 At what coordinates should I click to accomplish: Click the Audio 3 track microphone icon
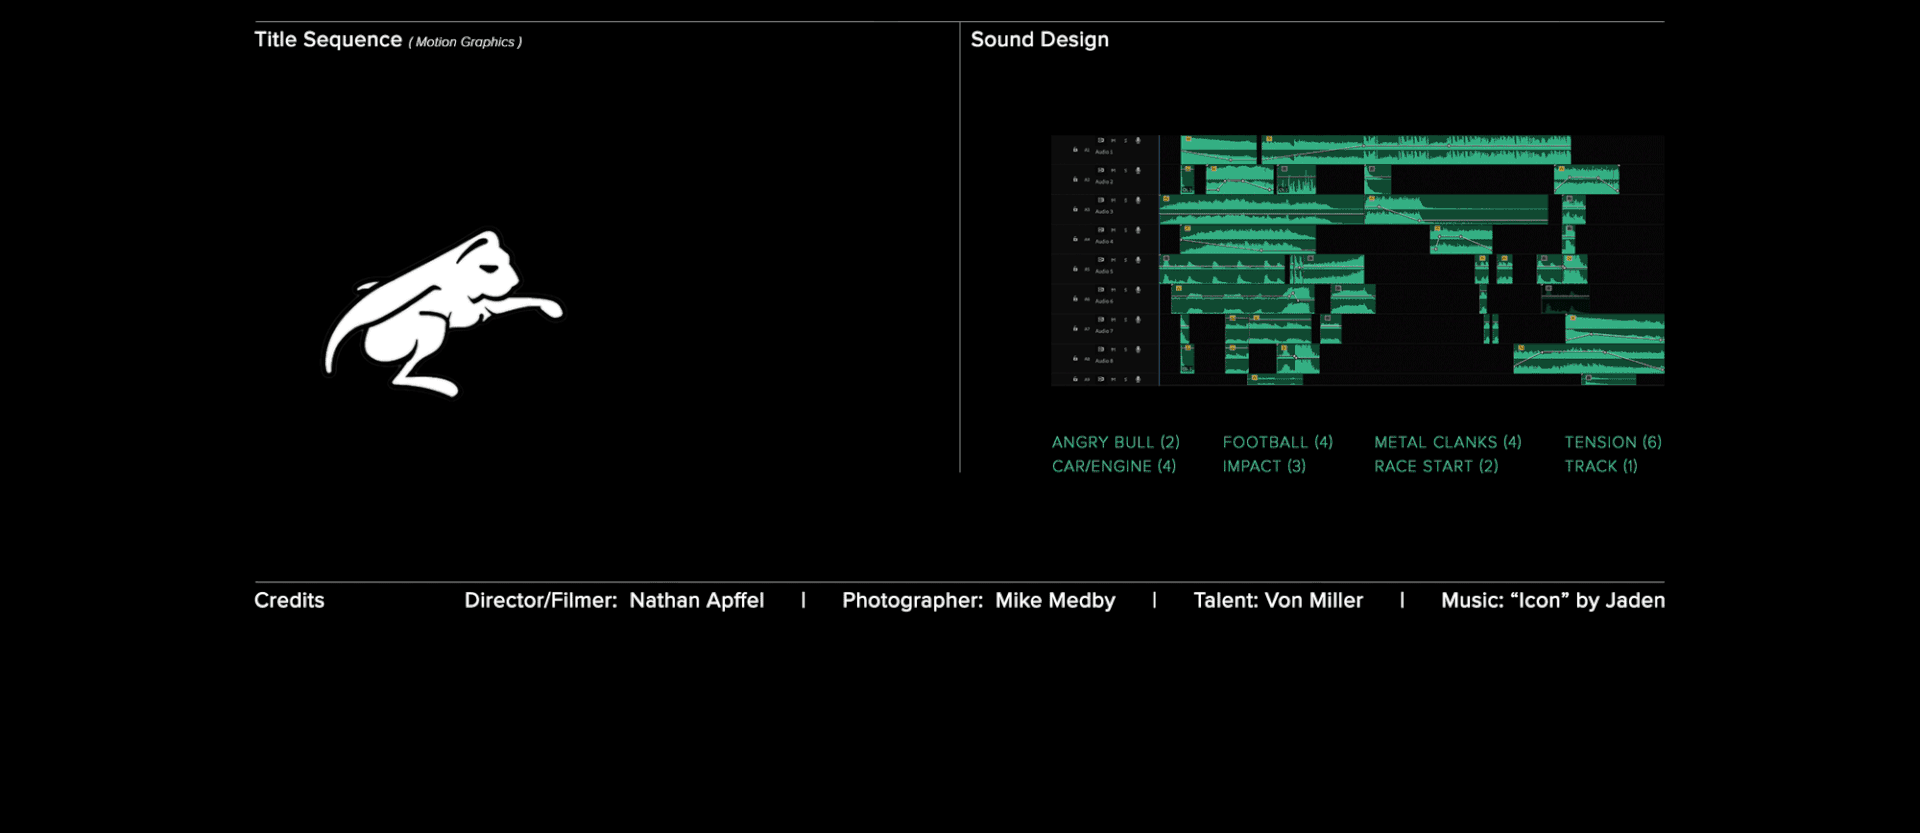coord(1138,200)
